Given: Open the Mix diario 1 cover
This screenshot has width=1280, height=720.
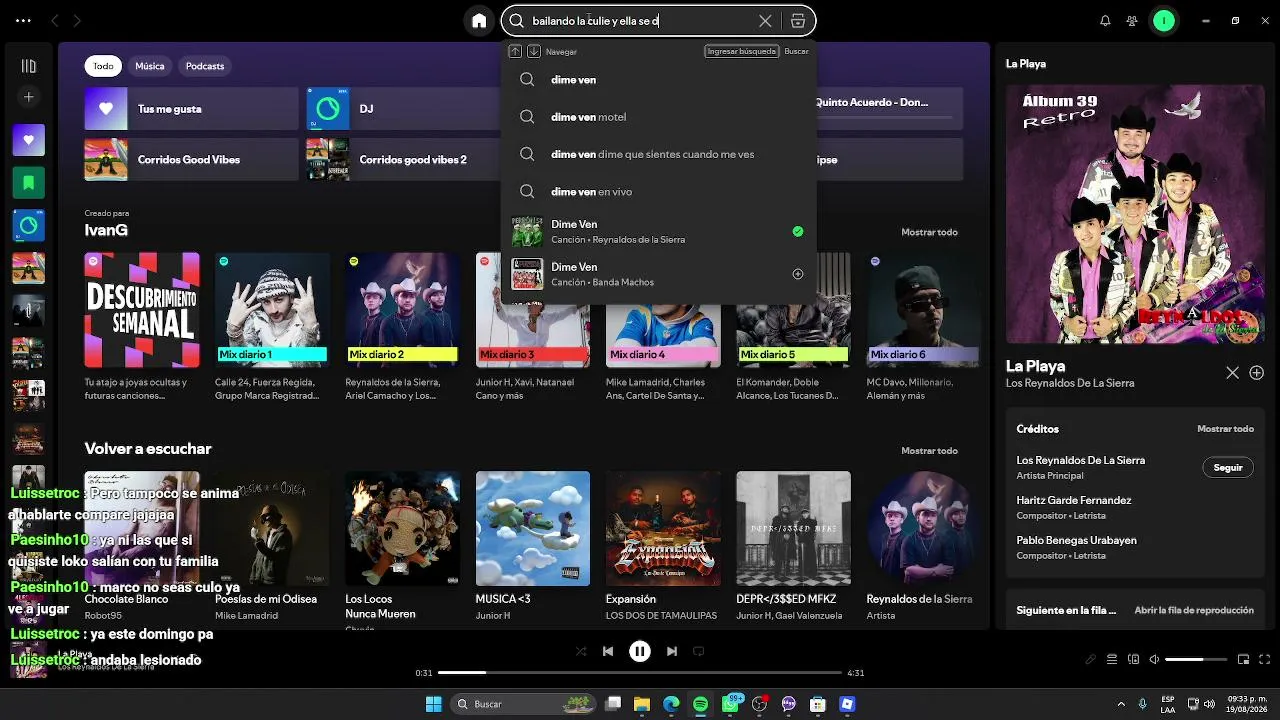Looking at the screenshot, I should [x=272, y=310].
